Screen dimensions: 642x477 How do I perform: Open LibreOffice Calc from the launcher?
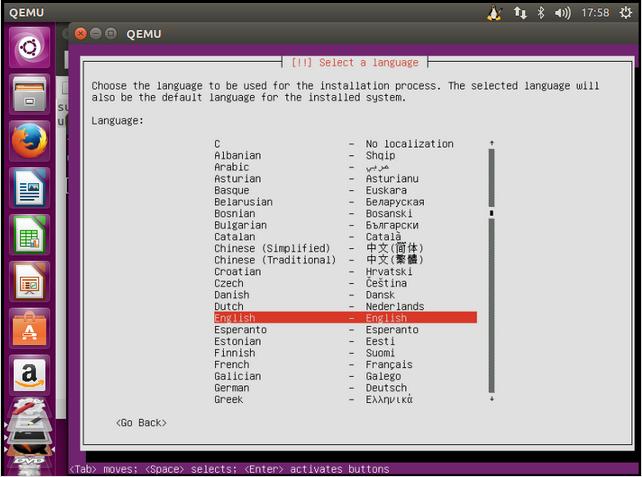click(30, 234)
